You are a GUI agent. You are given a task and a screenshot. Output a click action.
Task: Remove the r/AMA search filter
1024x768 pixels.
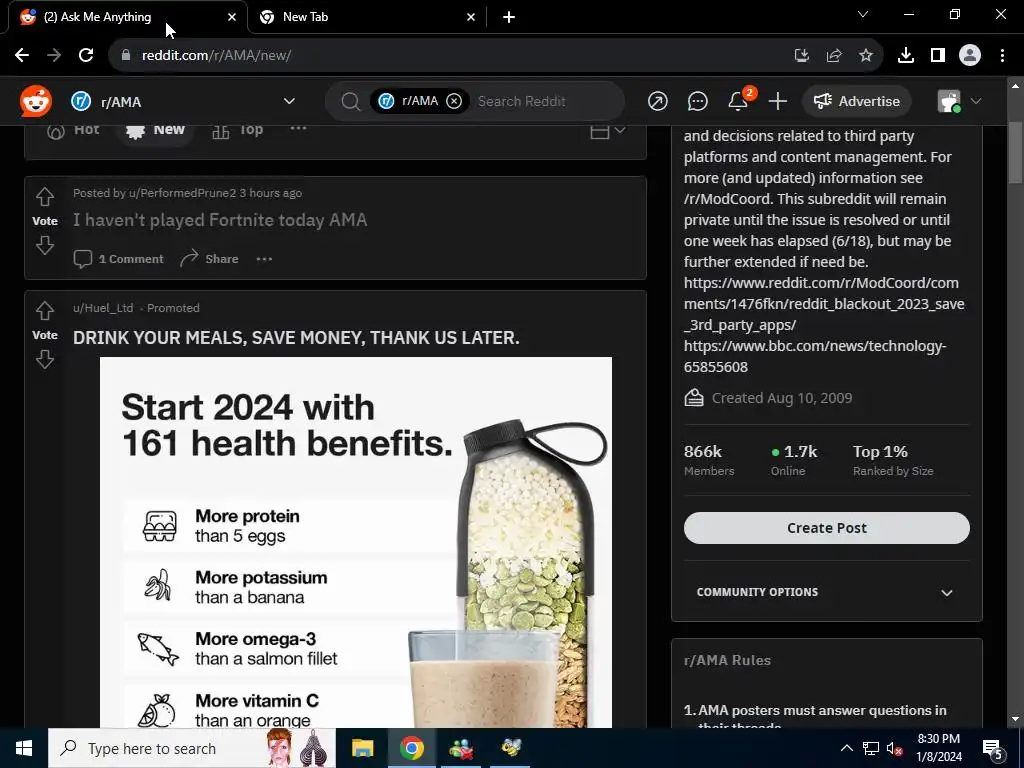[454, 101]
